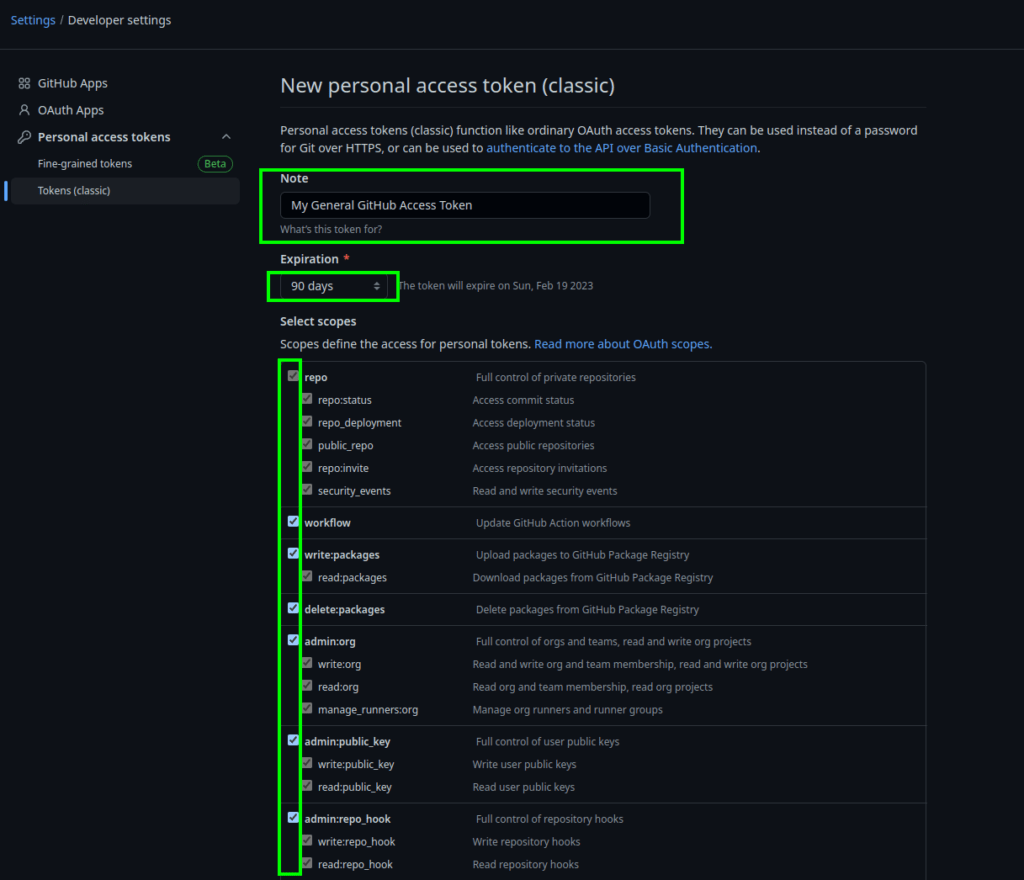Toggle the security_events checkbox
1024x880 pixels.
307,490
